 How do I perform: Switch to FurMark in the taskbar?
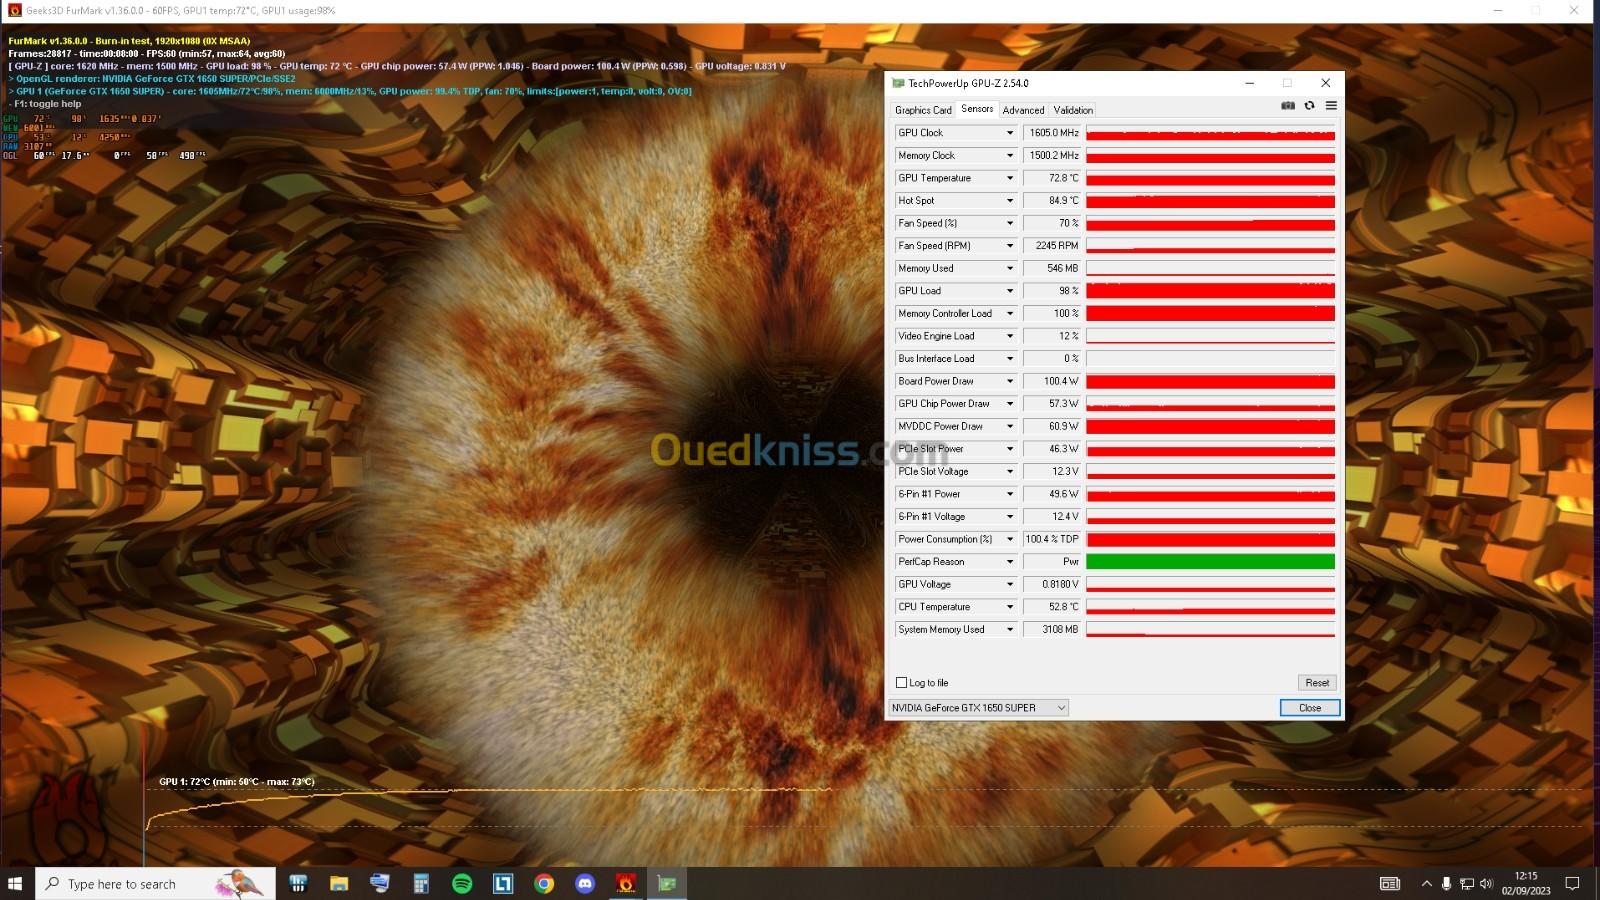click(x=626, y=883)
